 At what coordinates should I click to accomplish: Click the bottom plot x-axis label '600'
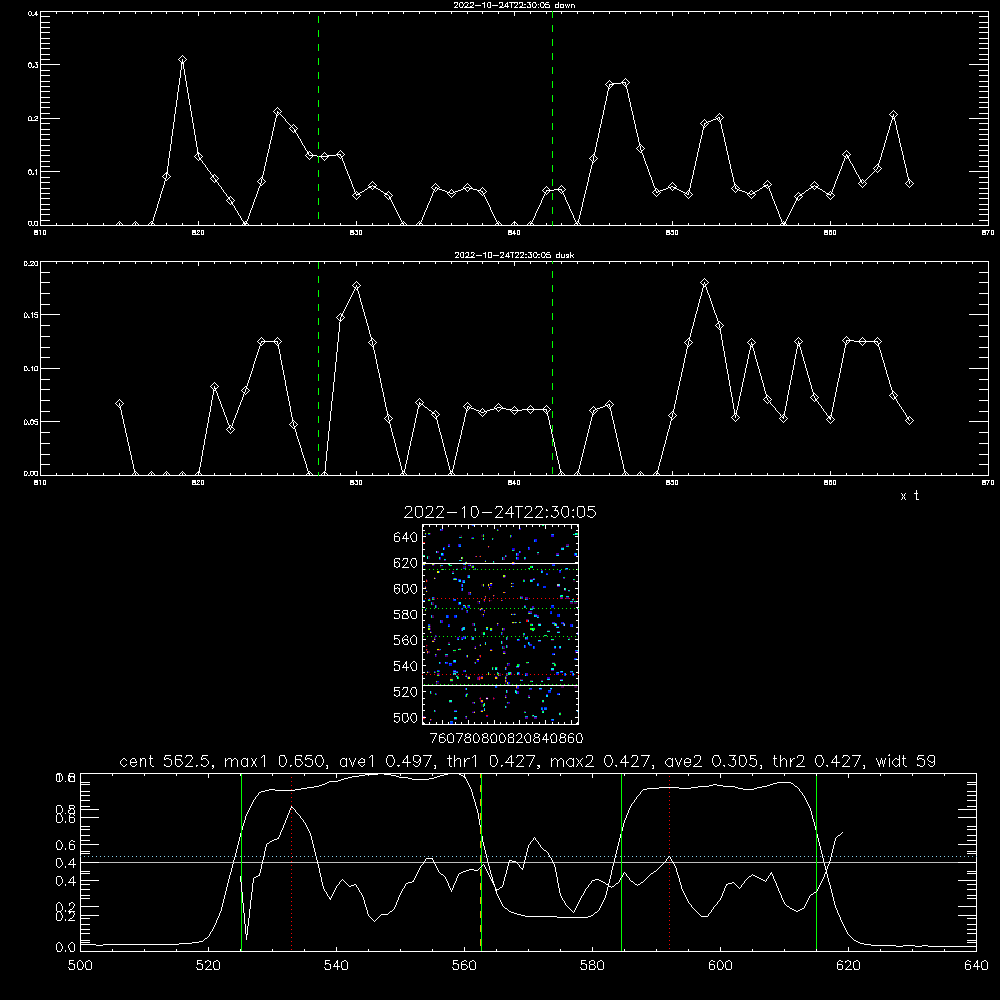tap(720, 966)
